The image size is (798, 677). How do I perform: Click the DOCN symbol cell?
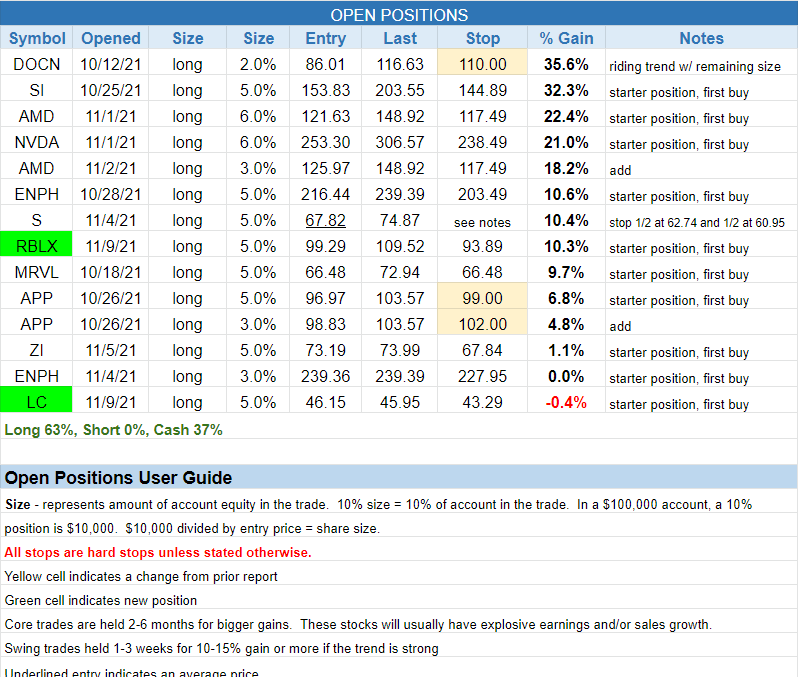[x=37, y=64]
